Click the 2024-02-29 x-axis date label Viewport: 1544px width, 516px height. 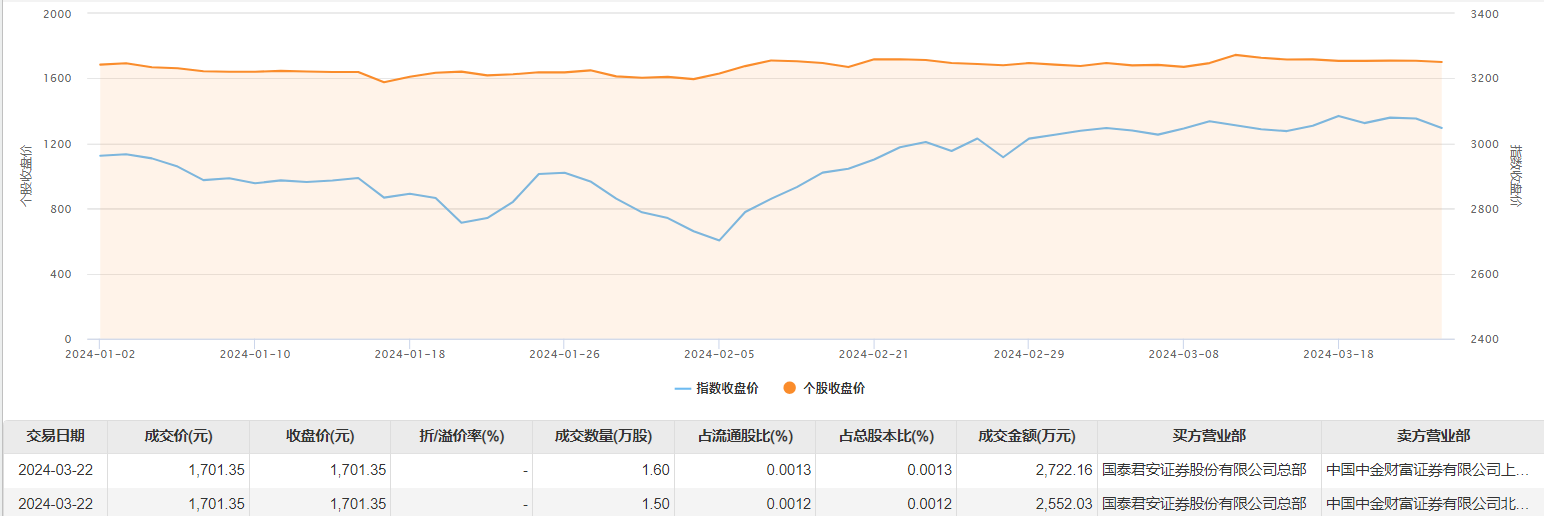pyautogui.click(x=1029, y=353)
